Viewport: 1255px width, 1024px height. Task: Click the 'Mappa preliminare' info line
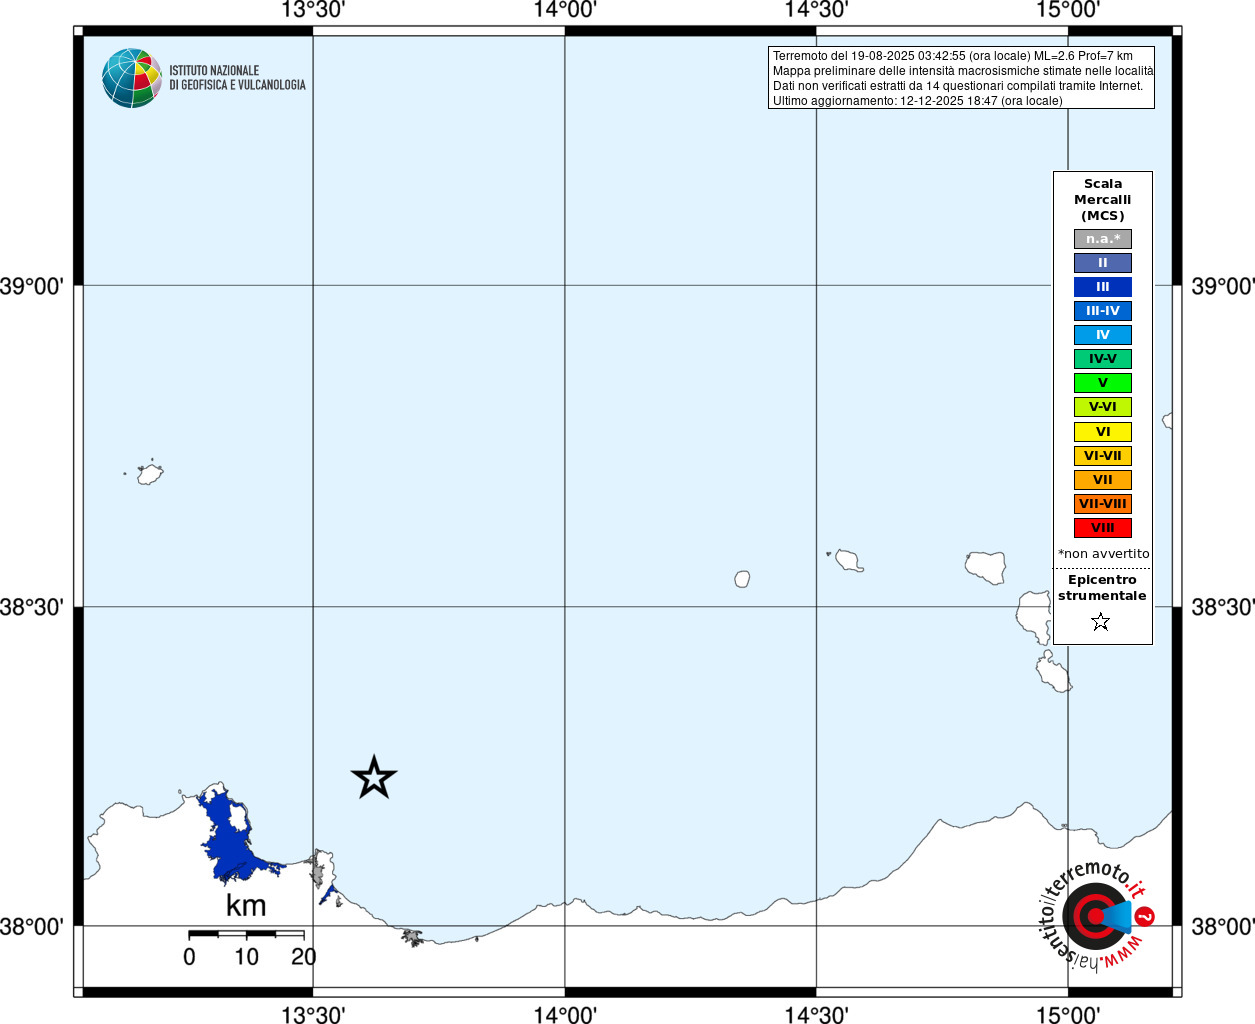click(963, 71)
